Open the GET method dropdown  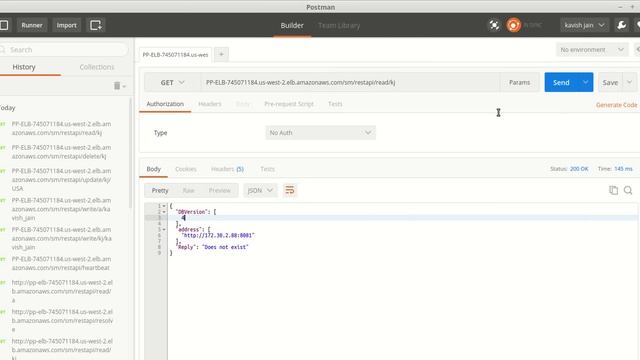point(172,82)
